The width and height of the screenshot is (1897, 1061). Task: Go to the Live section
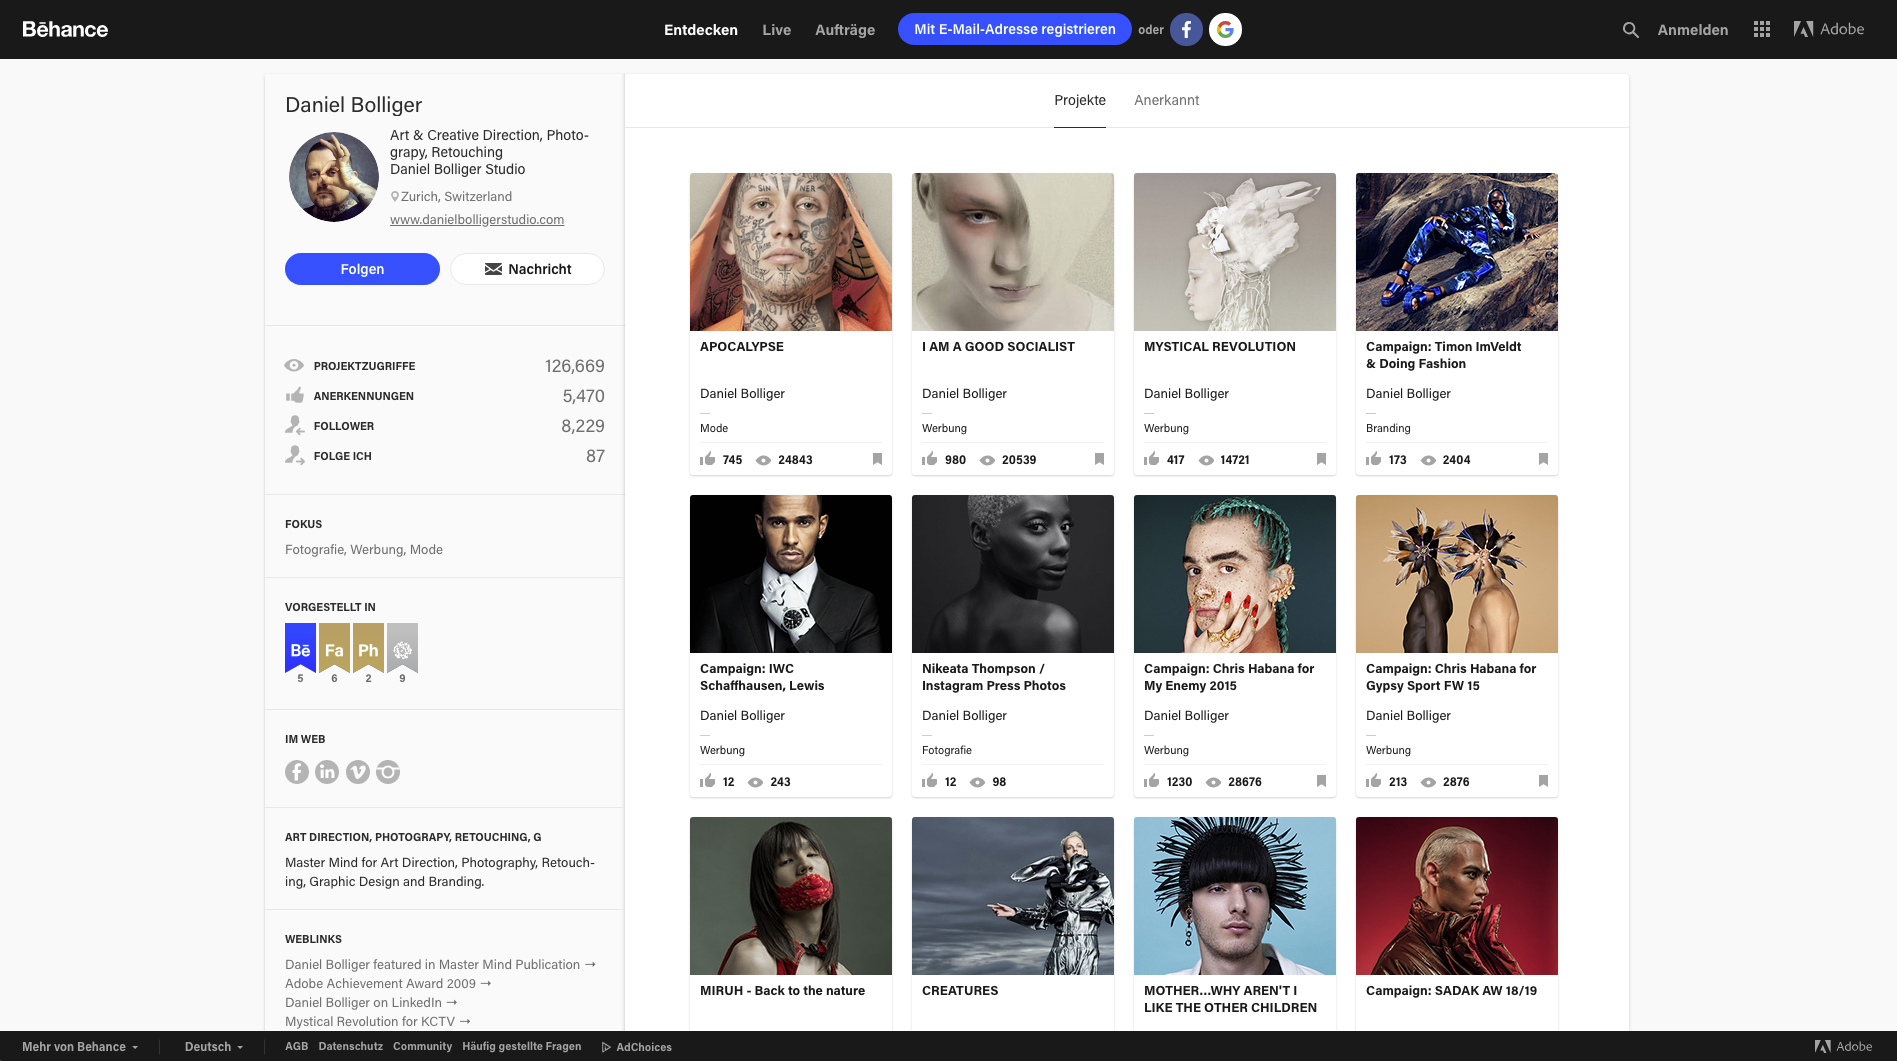(x=776, y=30)
